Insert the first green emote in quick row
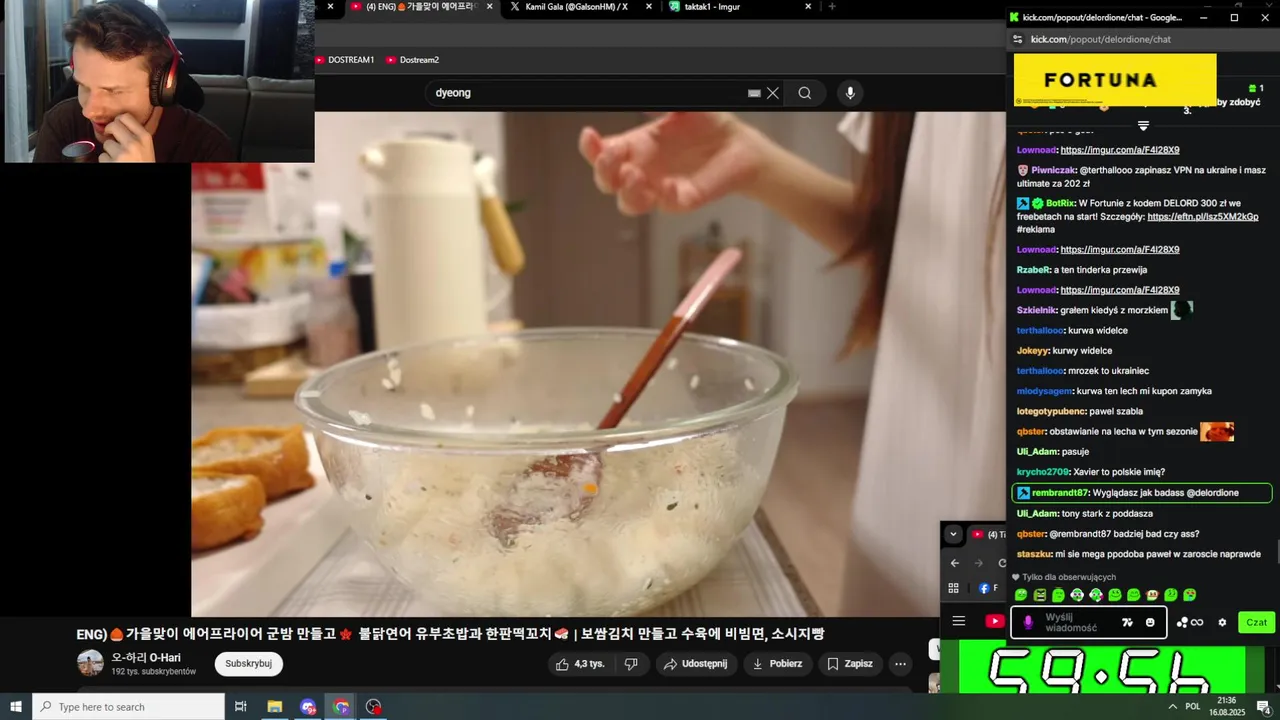This screenshot has width=1280, height=720. click(x=1021, y=595)
